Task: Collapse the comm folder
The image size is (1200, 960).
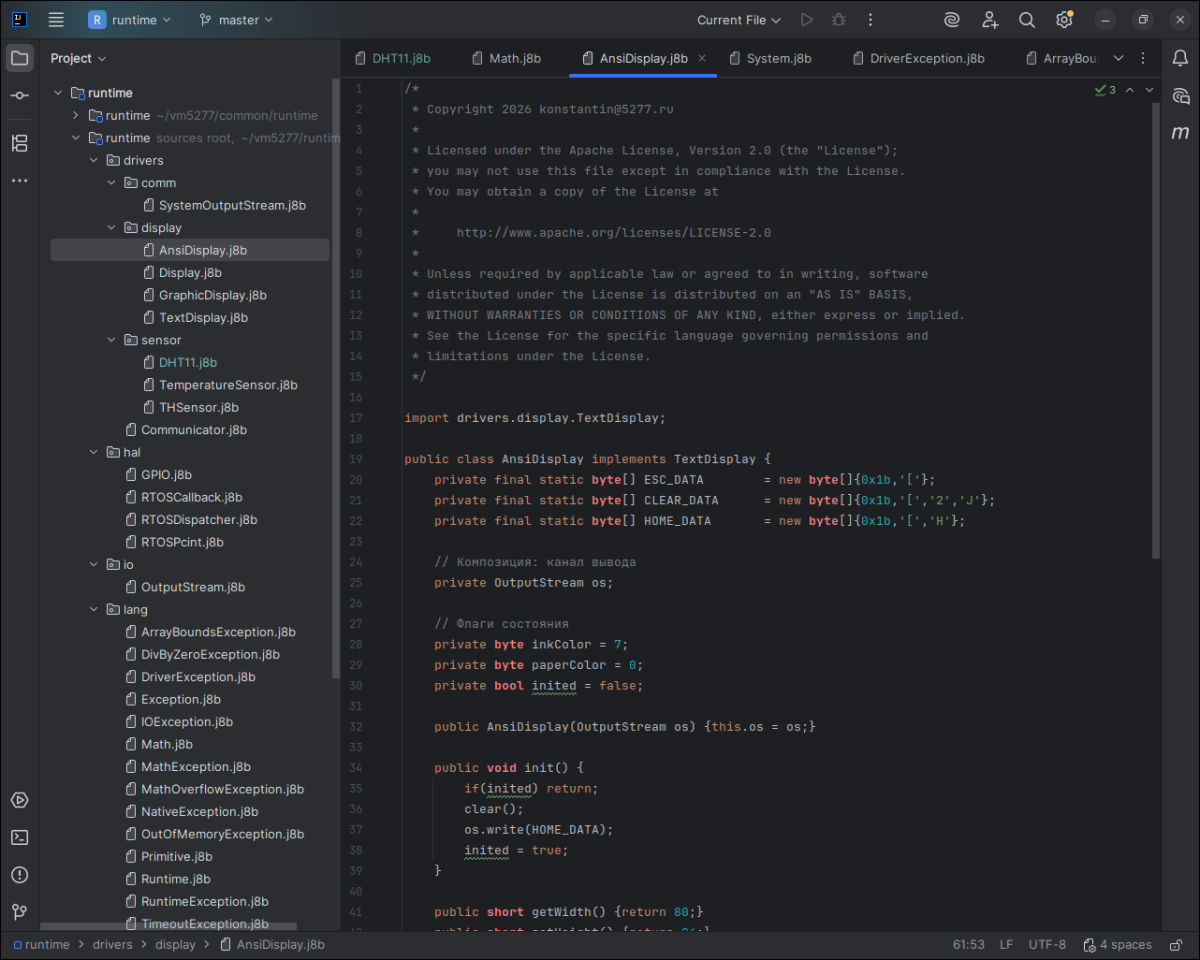Action: (x=112, y=183)
